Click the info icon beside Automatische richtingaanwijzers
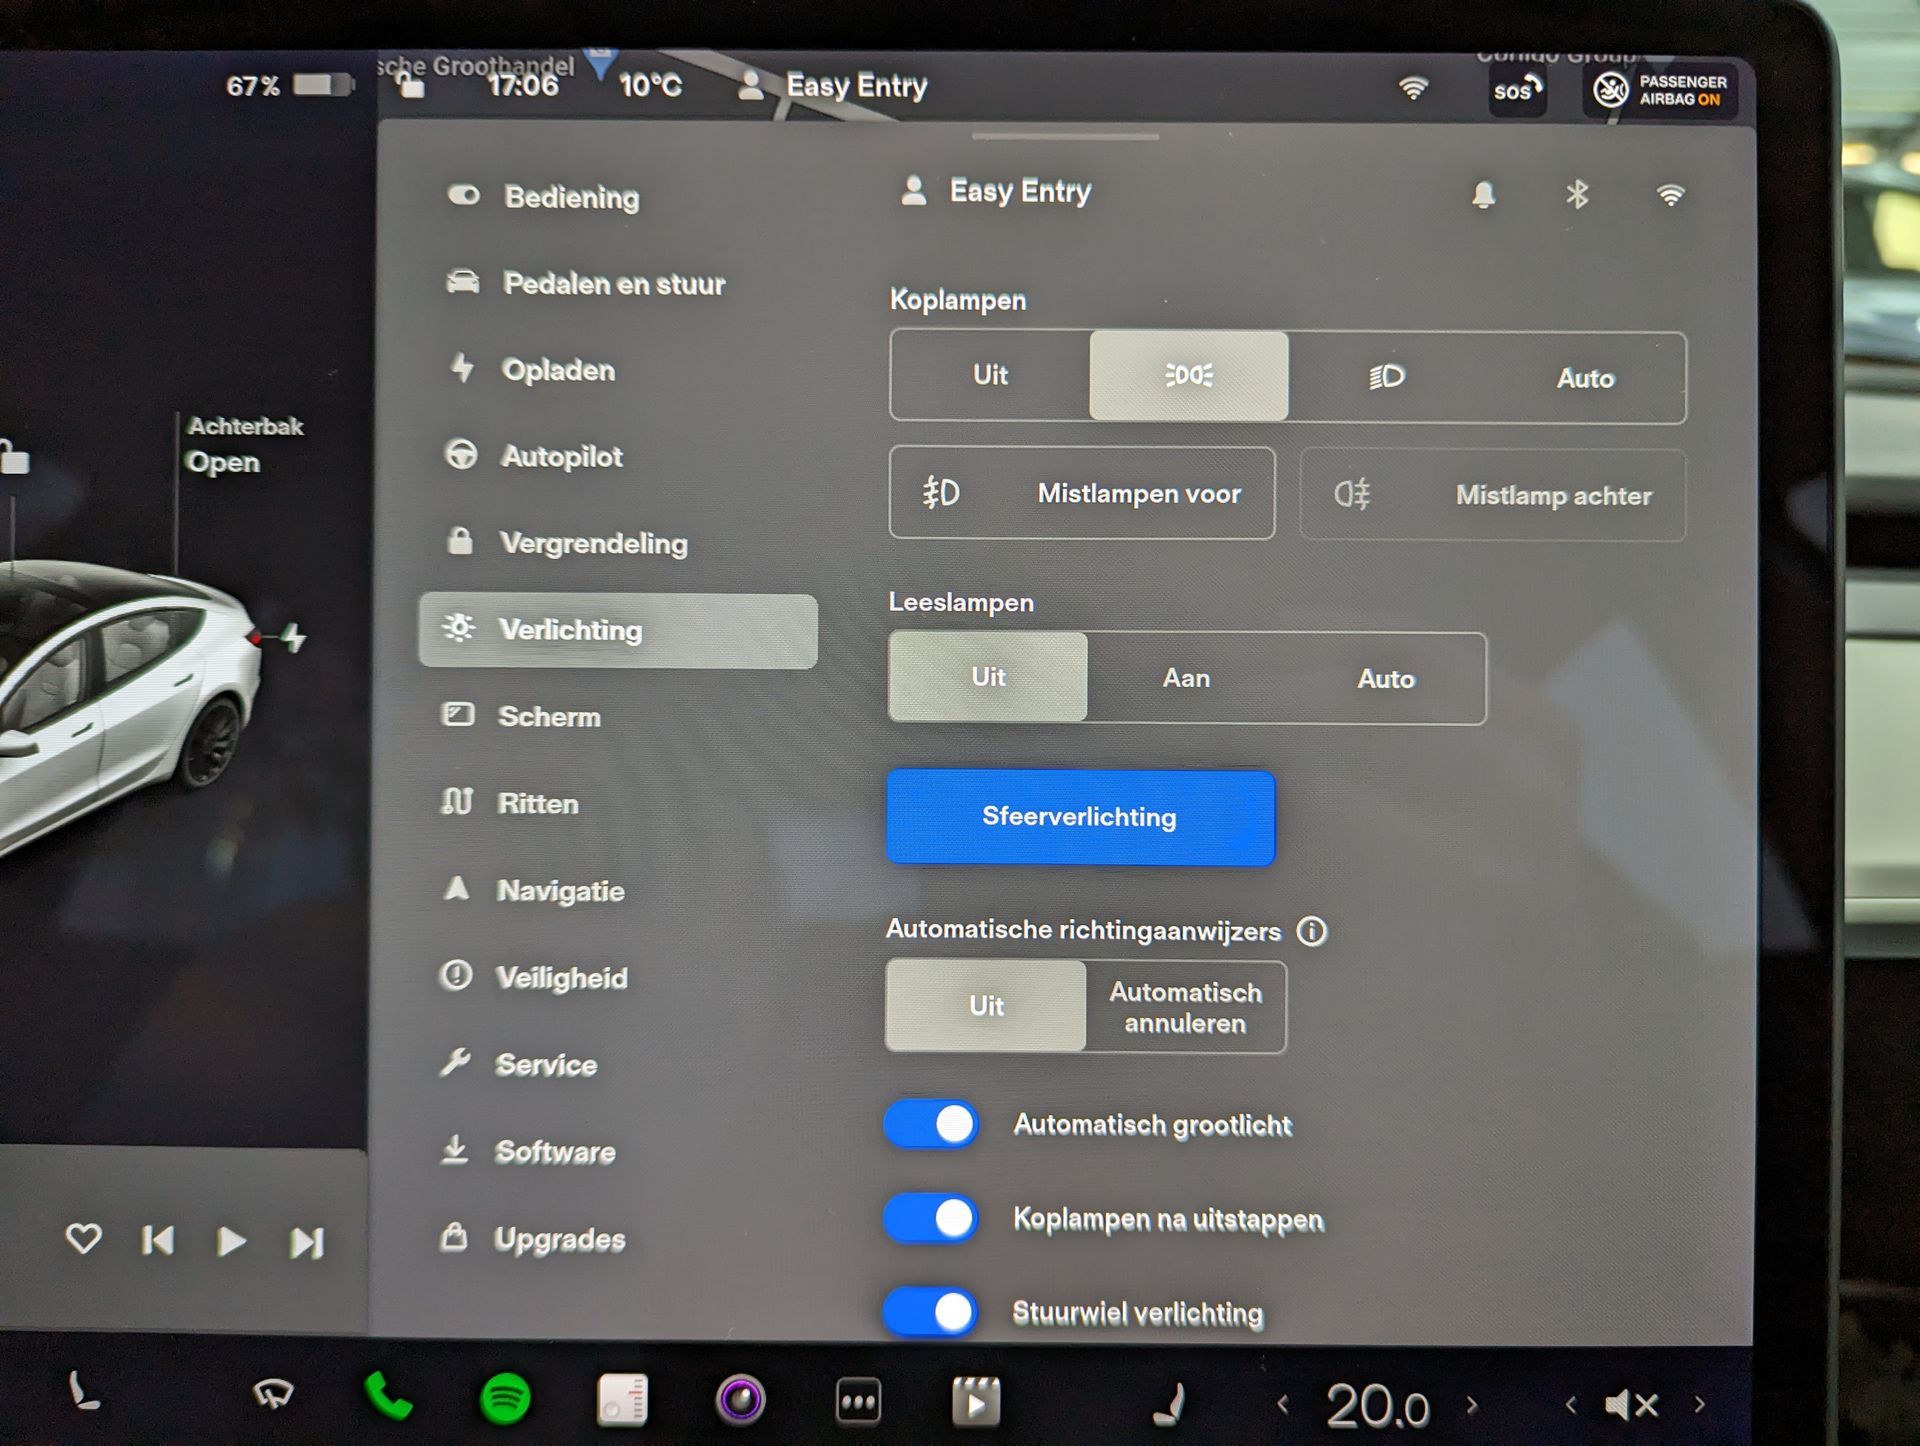Image resolution: width=1920 pixels, height=1446 pixels. point(1311,932)
